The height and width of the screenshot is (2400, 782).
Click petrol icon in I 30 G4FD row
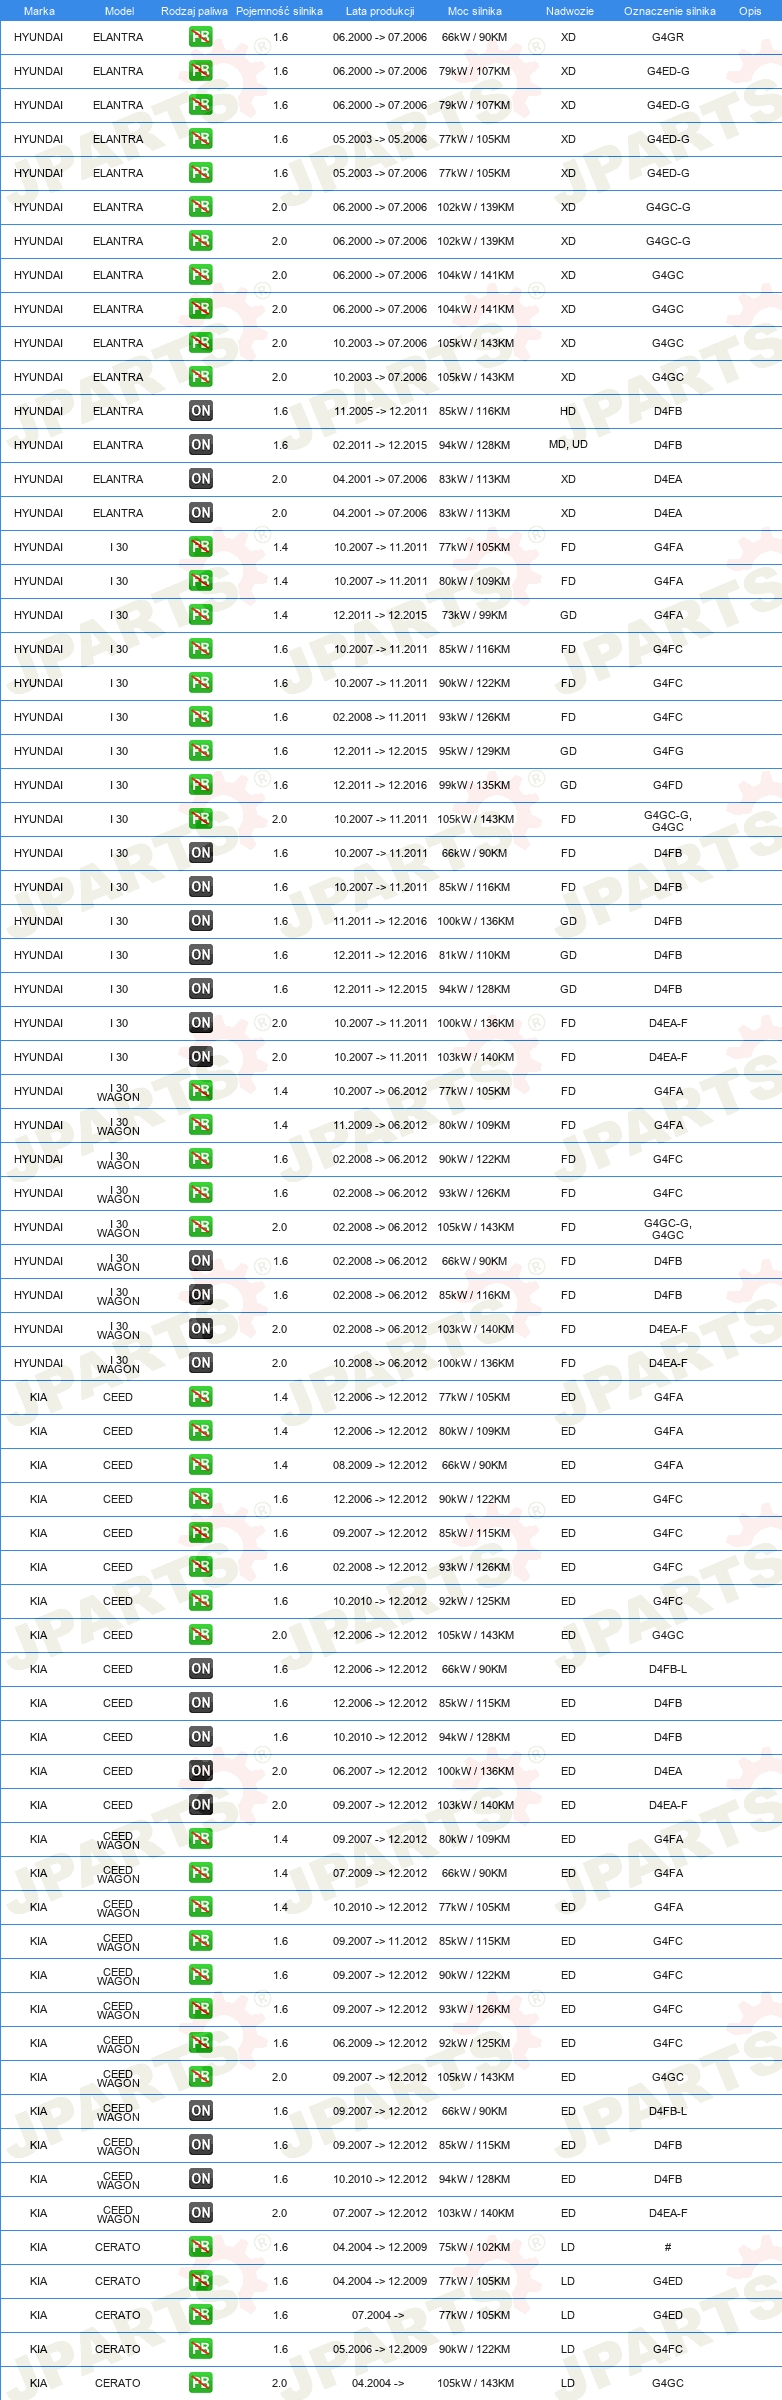[x=200, y=785]
